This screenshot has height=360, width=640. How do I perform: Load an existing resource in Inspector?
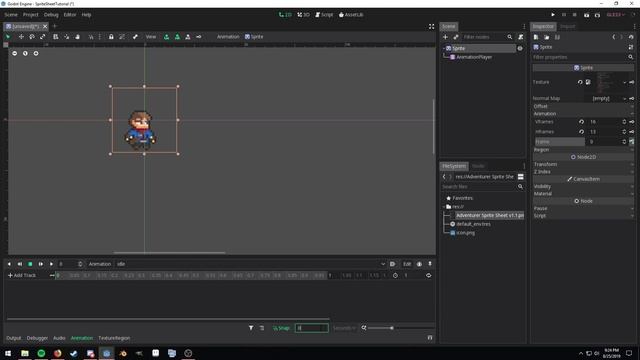[547, 37]
